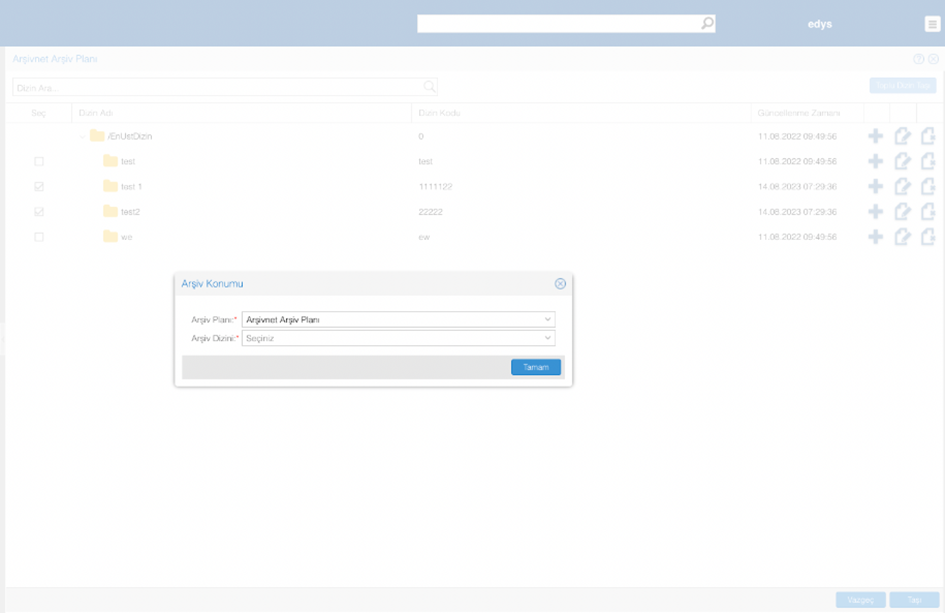Click the Vazgeç button
945x613 pixels.
point(860,600)
